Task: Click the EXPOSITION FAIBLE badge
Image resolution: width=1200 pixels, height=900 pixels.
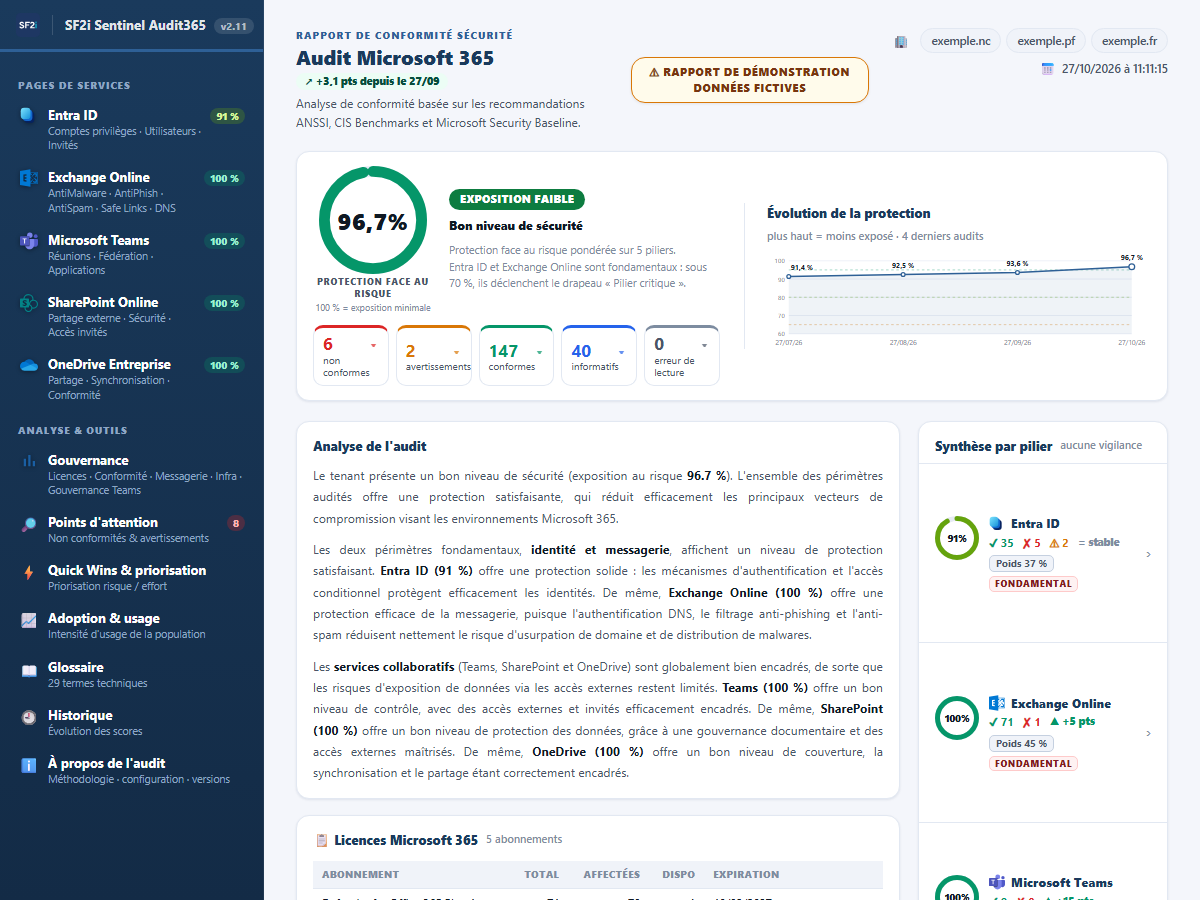Action: (x=517, y=199)
